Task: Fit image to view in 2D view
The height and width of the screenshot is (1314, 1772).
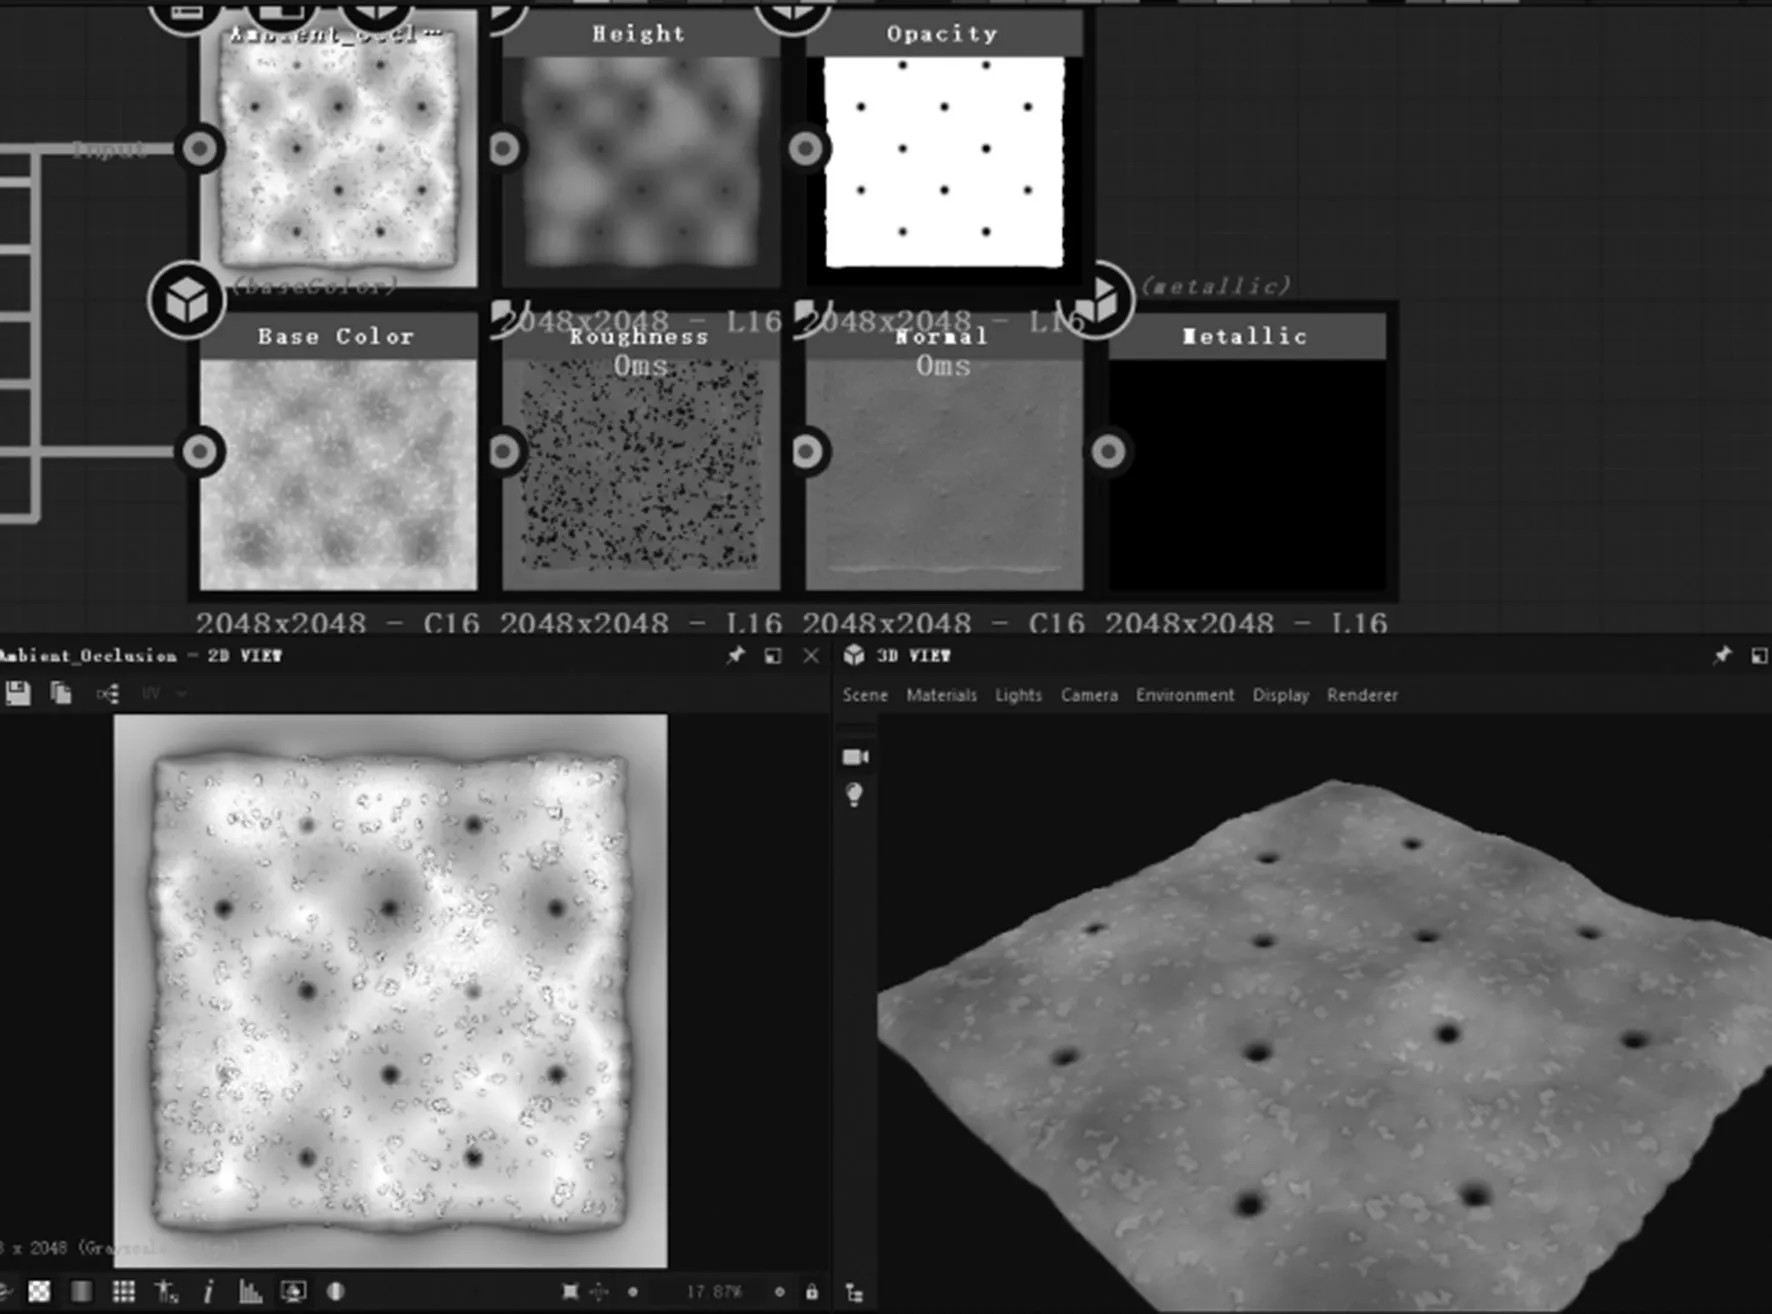Action: point(570,1291)
